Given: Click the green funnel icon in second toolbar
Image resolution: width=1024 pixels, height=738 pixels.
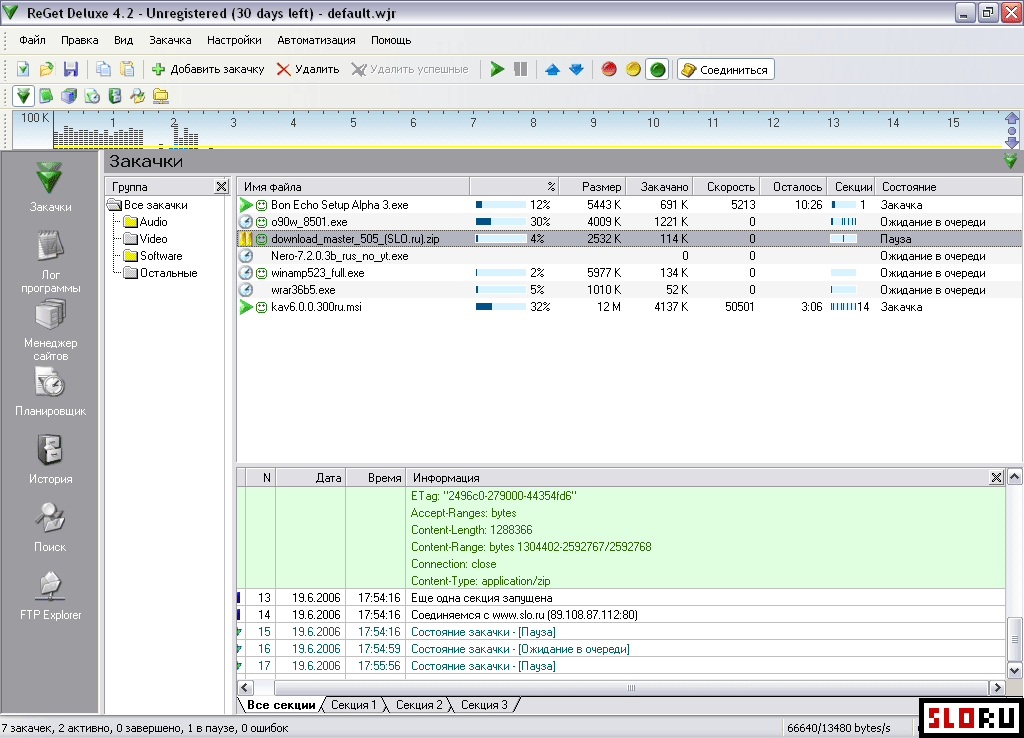Looking at the screenshot, I should [x=24, y=96].
